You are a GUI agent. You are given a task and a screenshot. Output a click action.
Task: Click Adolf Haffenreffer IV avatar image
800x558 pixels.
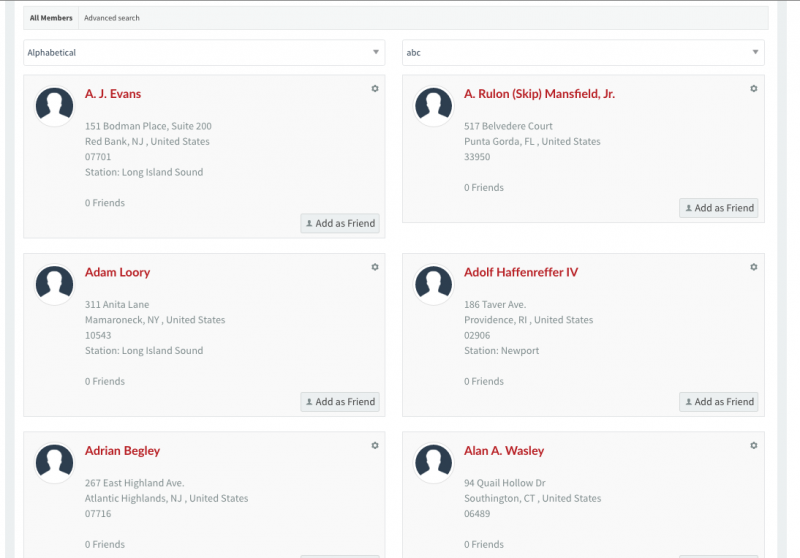[x=433, y=284]
